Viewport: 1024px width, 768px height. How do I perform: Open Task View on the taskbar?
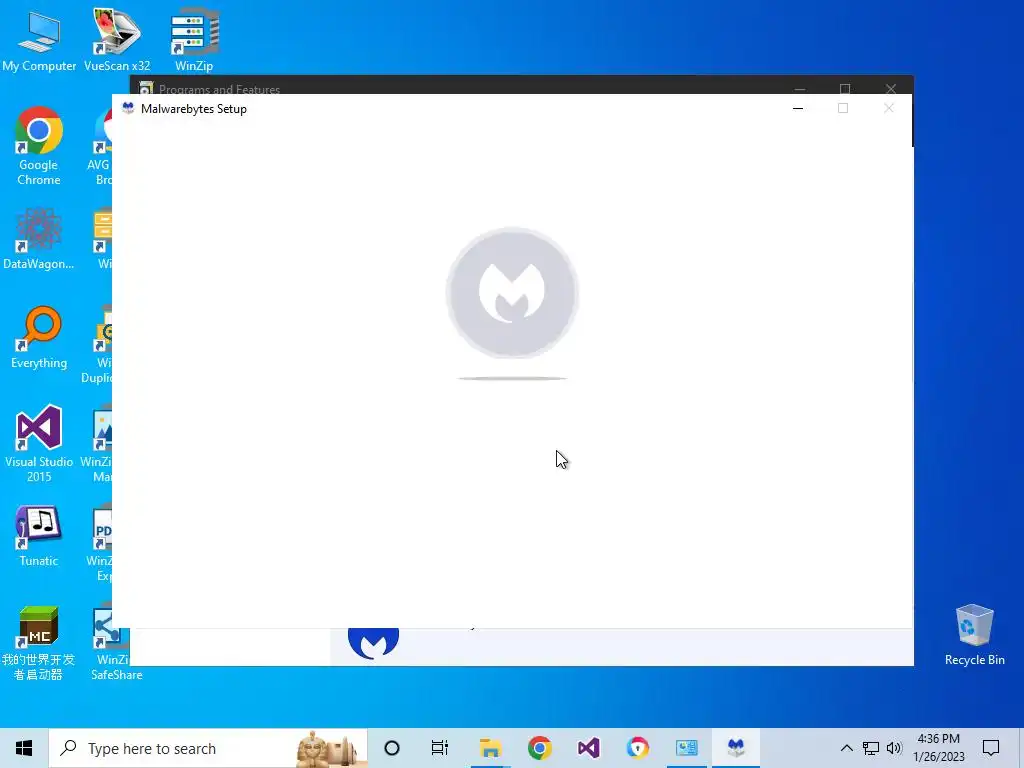pyautogui.click(x=440, y=748)
